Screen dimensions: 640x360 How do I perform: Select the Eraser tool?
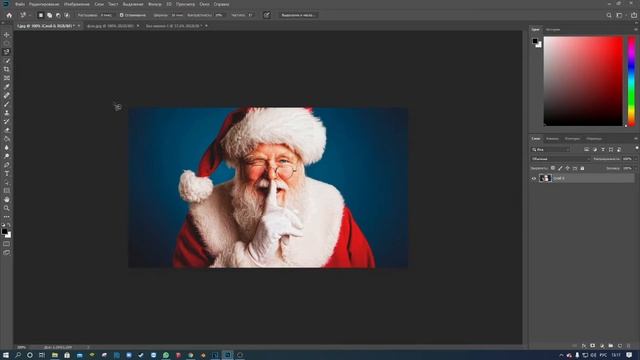pos(7,130)
